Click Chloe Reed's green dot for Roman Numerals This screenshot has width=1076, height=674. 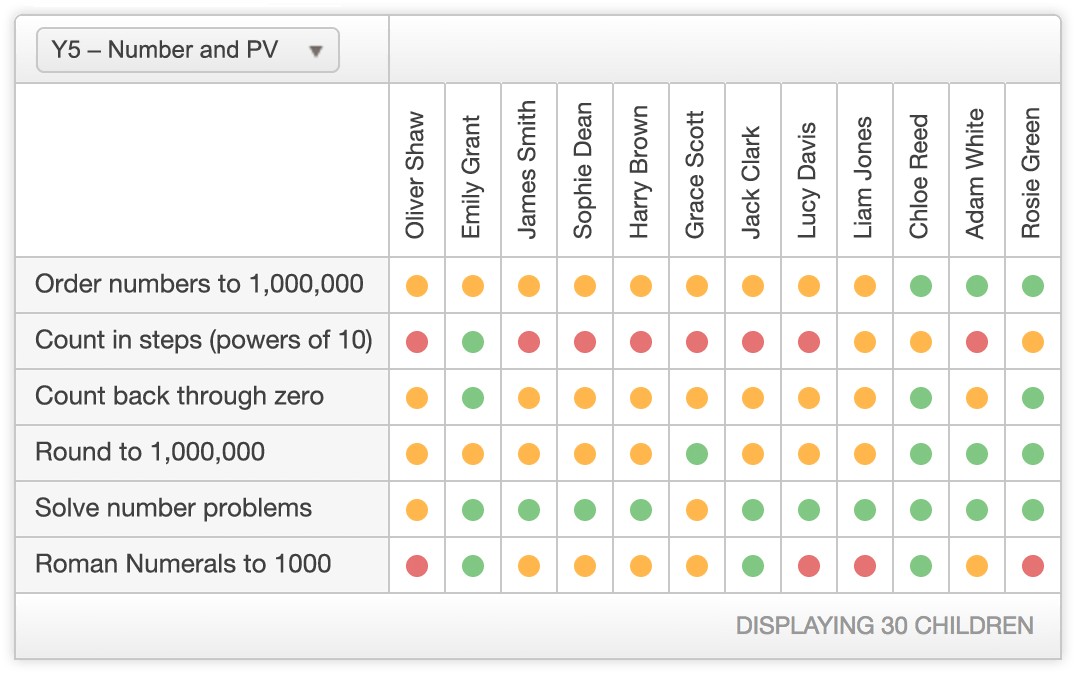921,566
